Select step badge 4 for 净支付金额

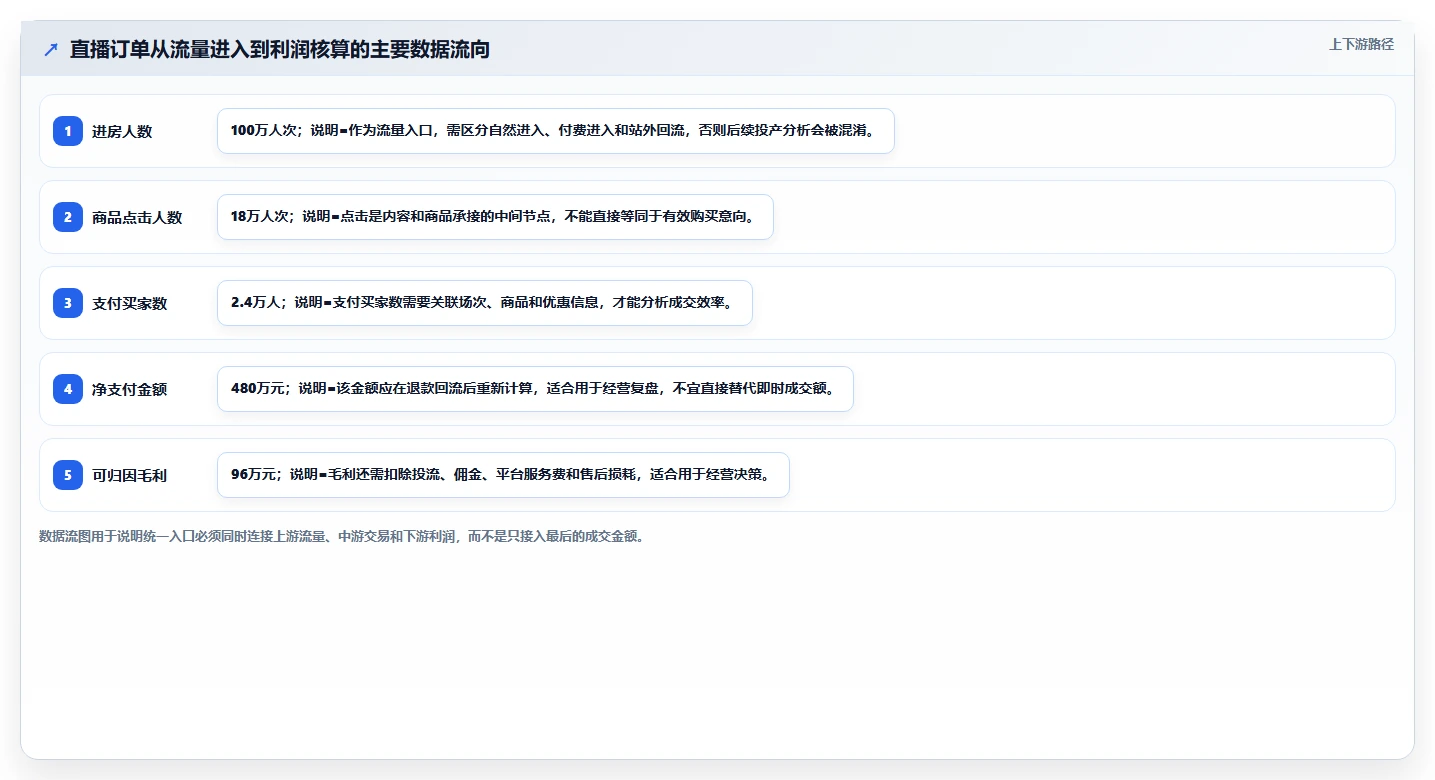[68, 389]
